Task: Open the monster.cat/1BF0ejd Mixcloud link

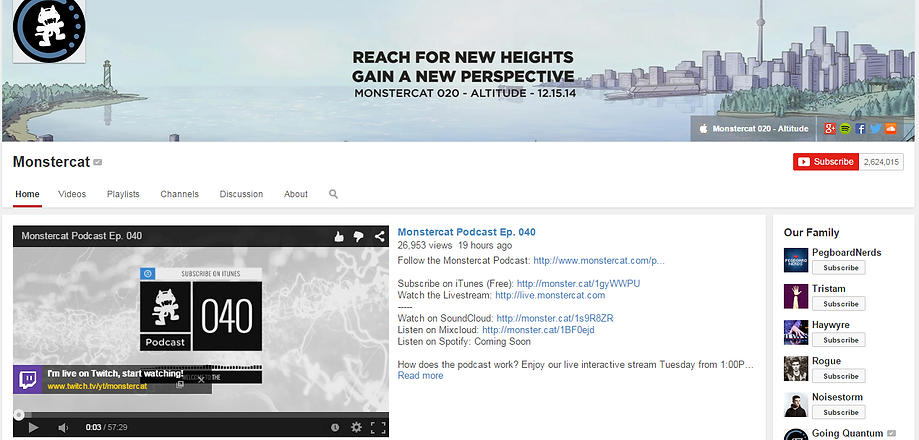Action: point(539,330)
